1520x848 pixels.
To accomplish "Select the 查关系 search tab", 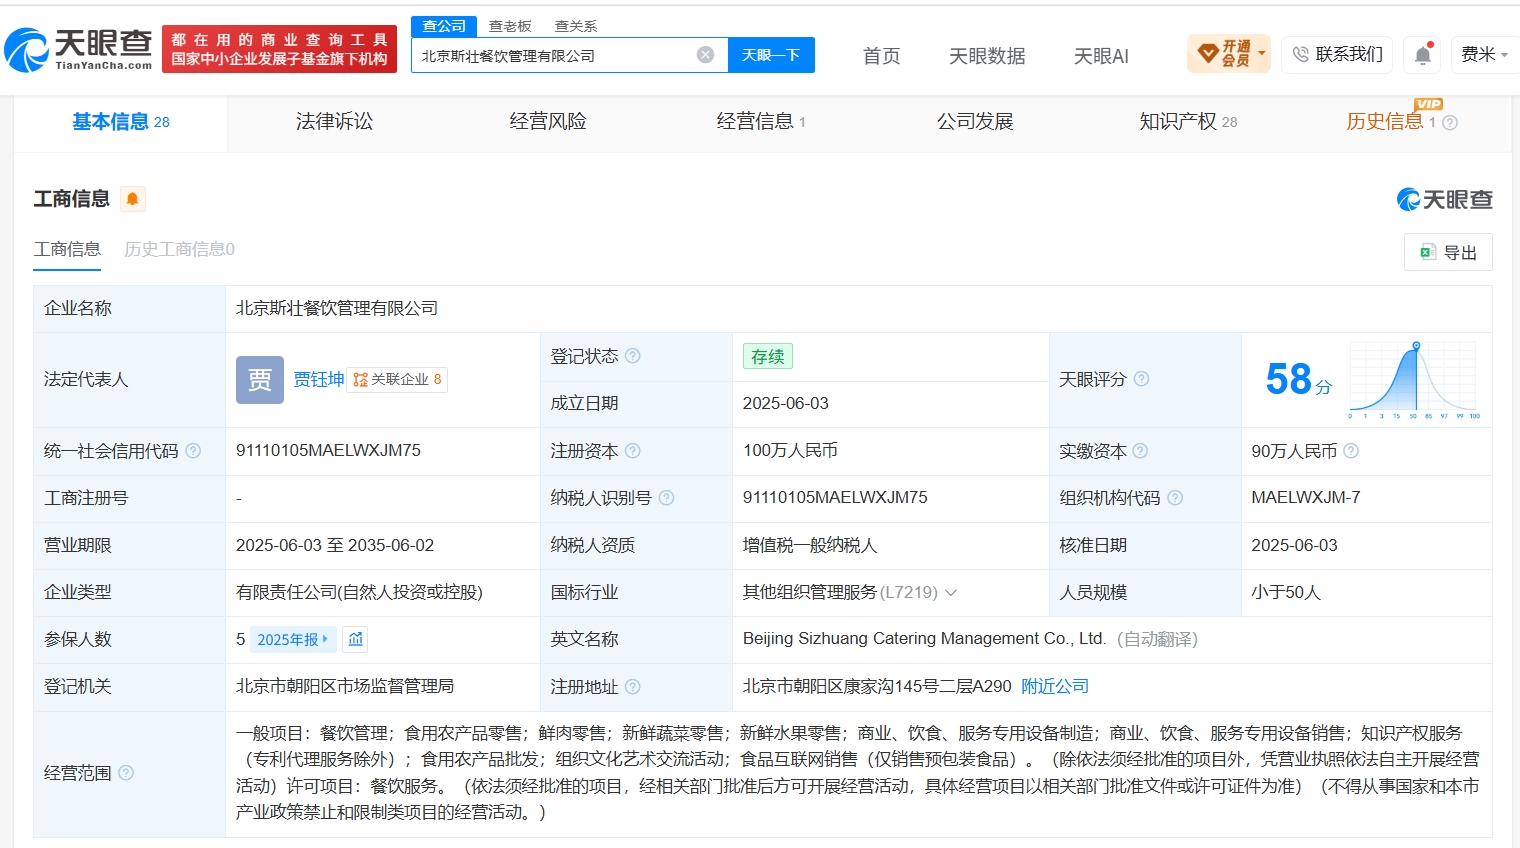I will click(576, 26).
